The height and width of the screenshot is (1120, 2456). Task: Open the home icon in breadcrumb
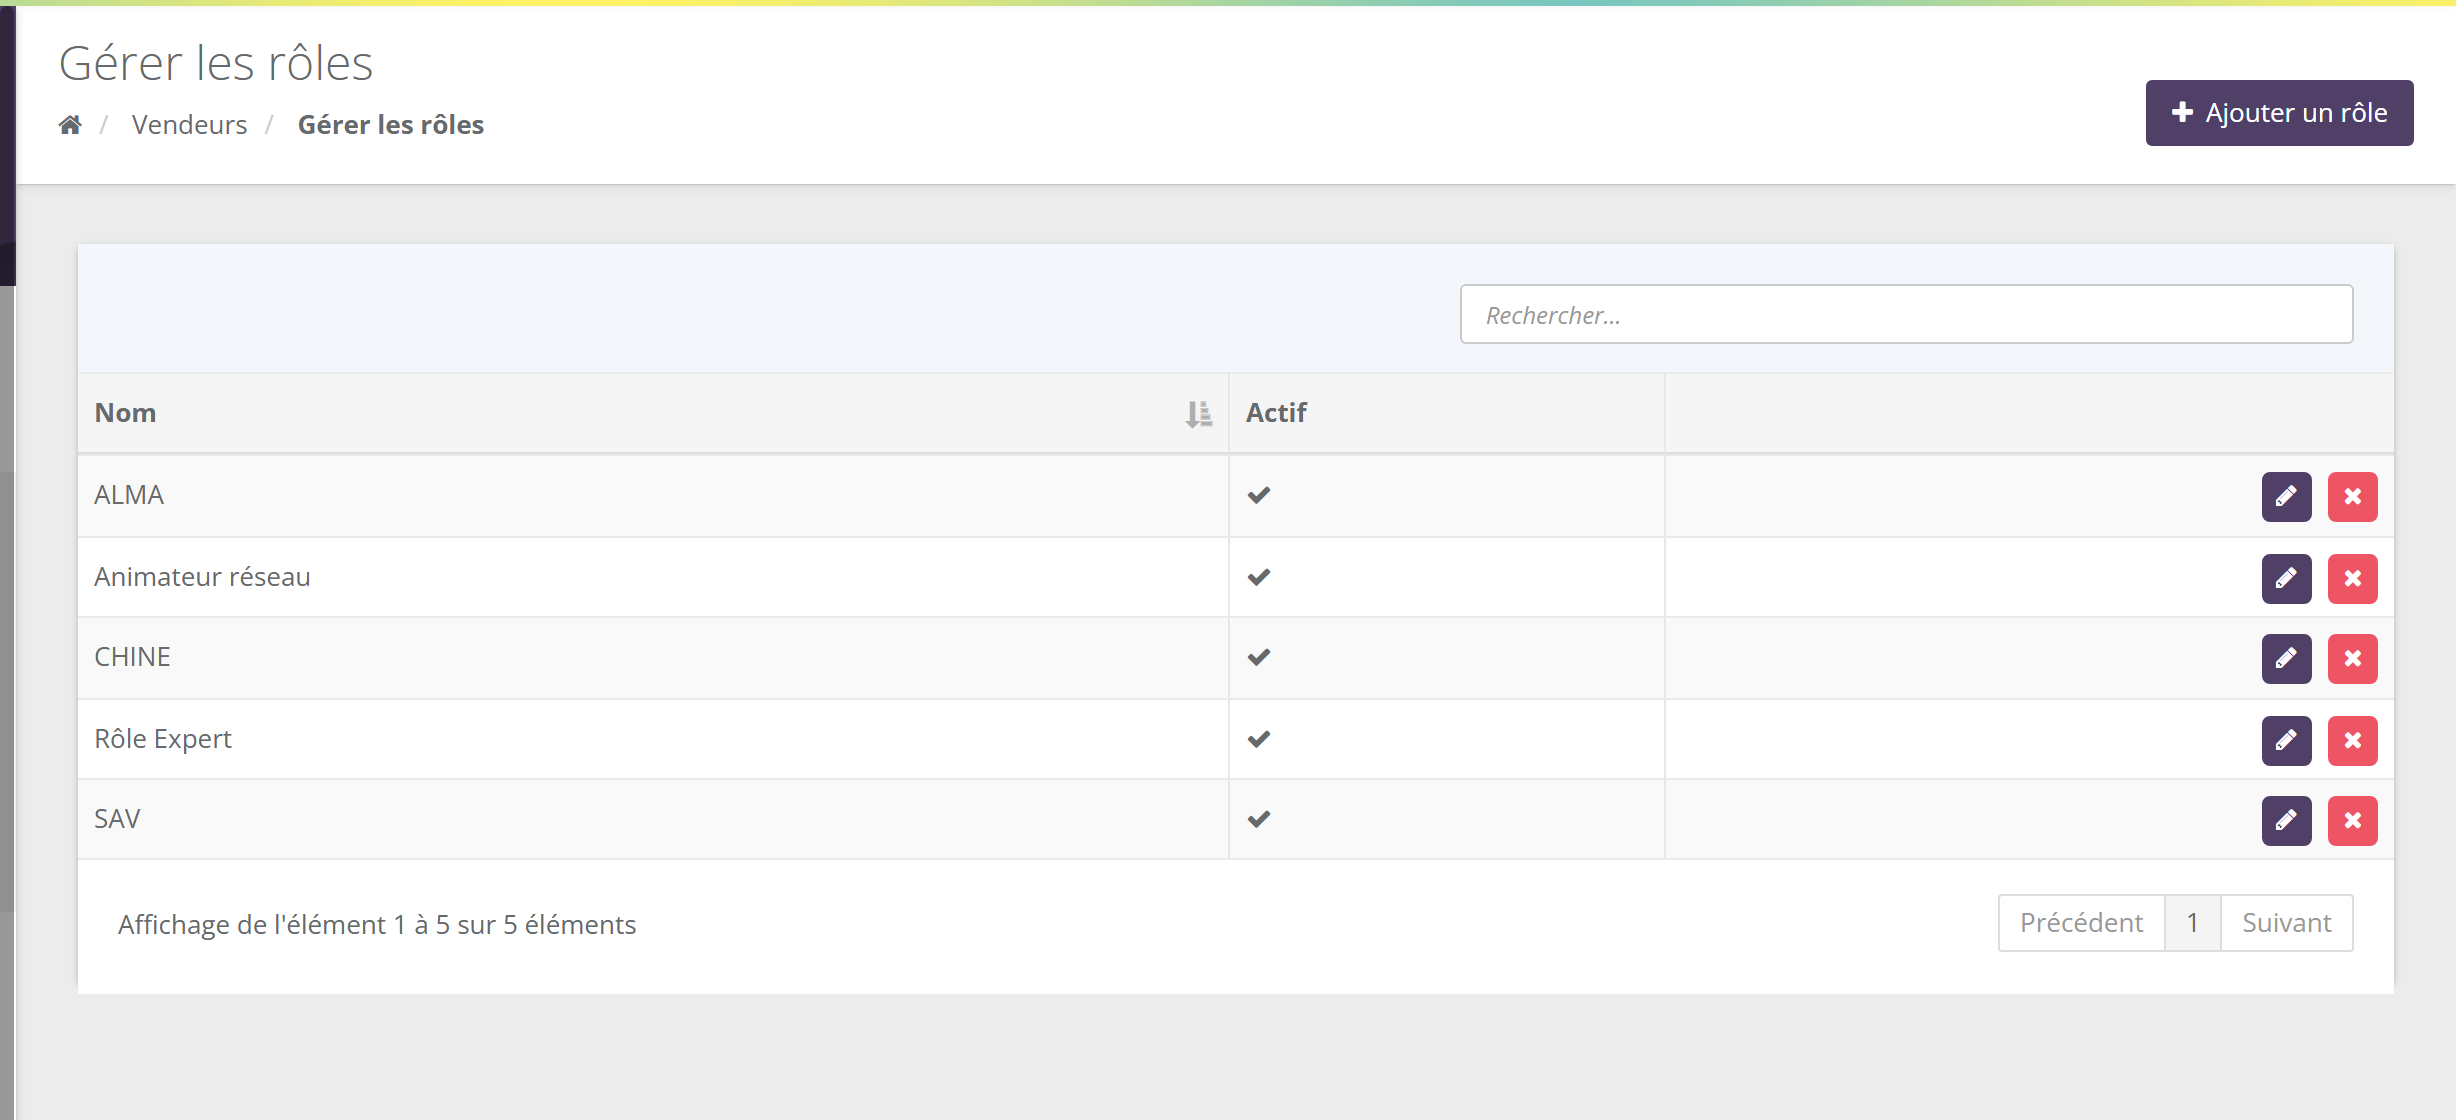coord(70,125)
